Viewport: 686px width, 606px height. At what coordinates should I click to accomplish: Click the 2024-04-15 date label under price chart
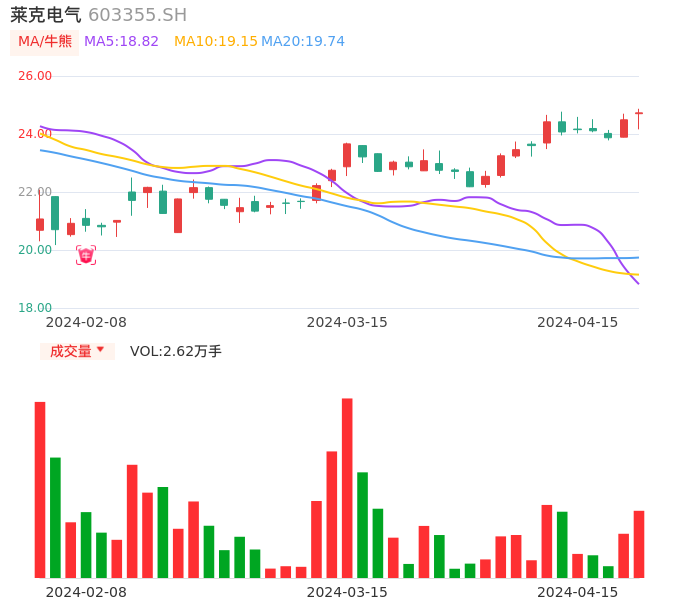pyautogui.click(x=578, y=322)
